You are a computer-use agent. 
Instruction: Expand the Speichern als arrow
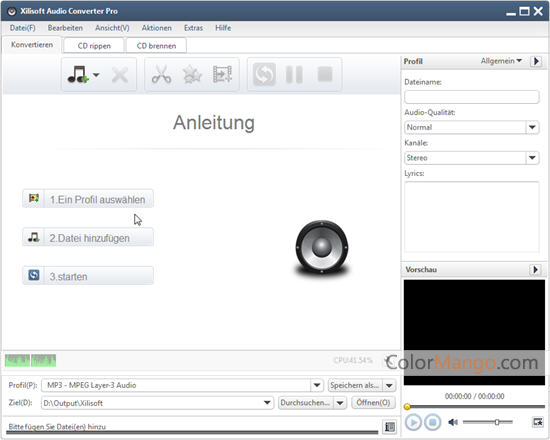point(389,385)
